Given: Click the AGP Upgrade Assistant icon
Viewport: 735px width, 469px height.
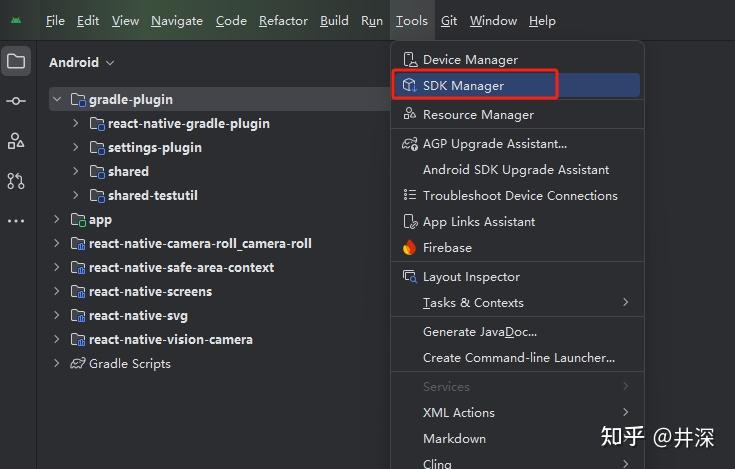Looking at the screenshot, I should click(410, 143).
